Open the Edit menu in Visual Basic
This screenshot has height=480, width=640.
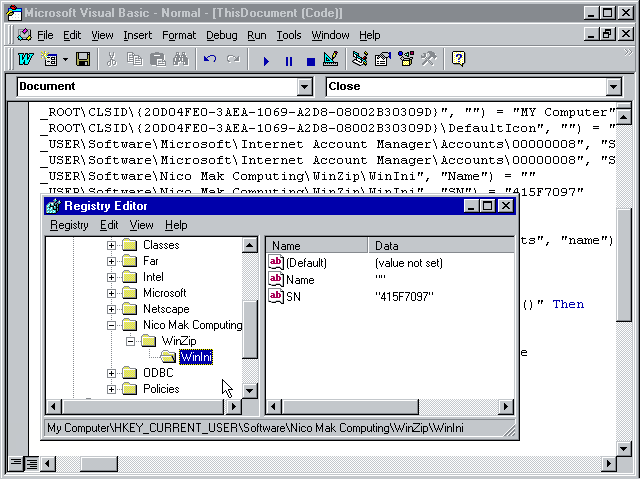pyautogui.click(x=72, y=36)
